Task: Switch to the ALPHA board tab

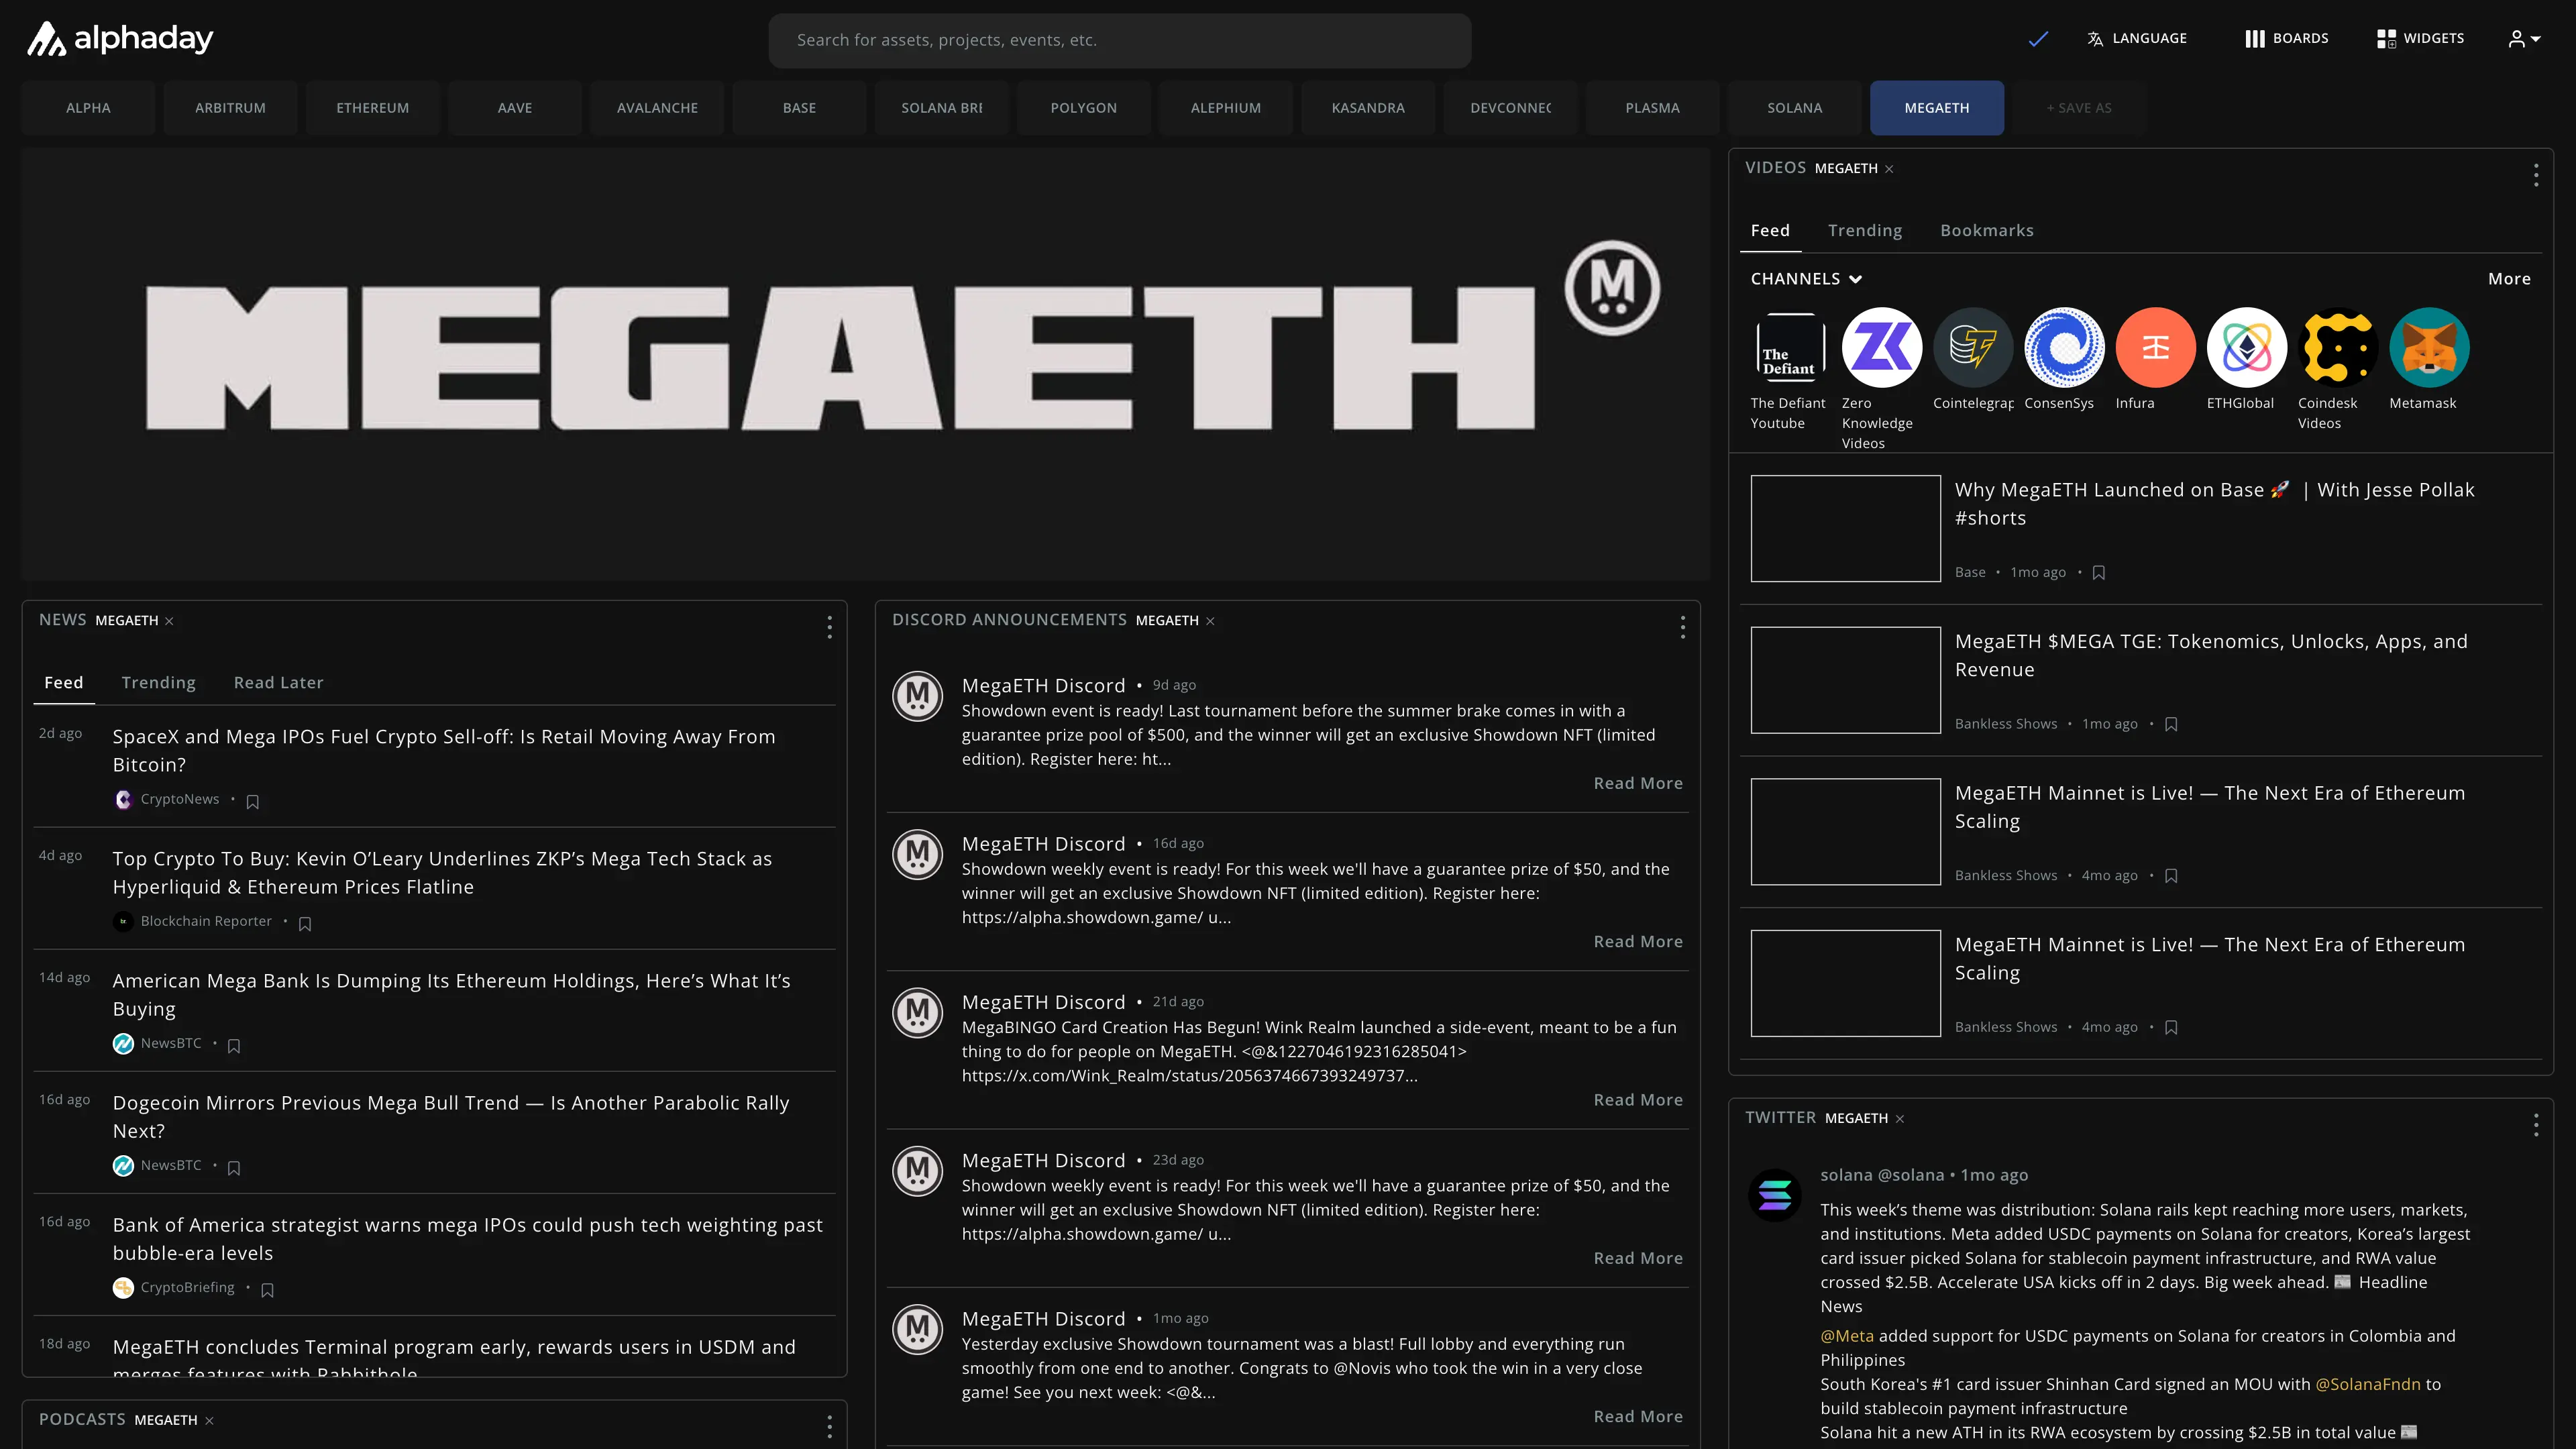Action: click(x=88, y=108)
